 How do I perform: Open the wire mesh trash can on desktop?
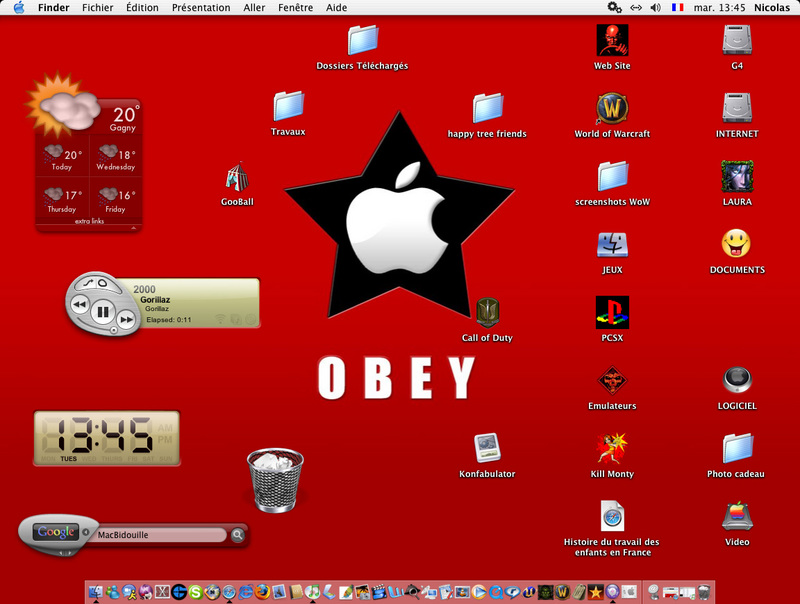click(276, 480)
